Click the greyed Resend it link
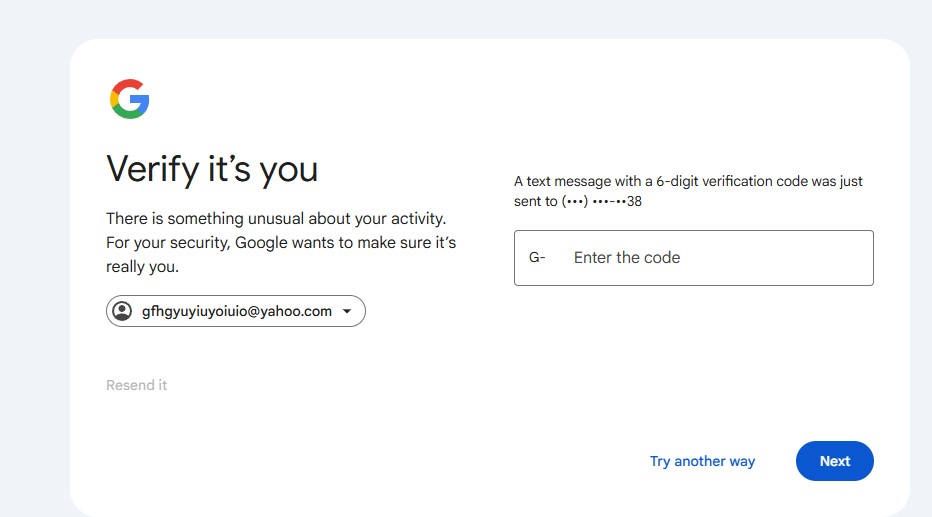Image resolution: width=932 pixels, height=517 pixels. (x=137, y=385)
